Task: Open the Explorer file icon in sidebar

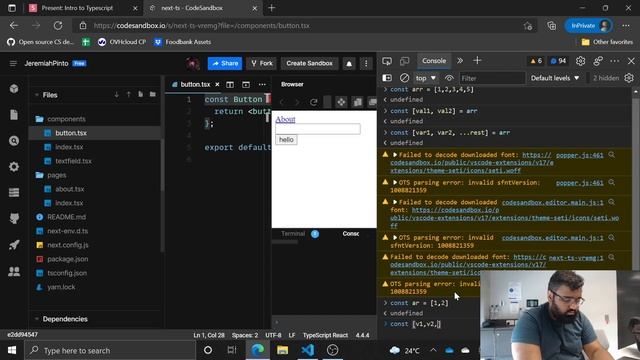Action: tap(14, 115)
